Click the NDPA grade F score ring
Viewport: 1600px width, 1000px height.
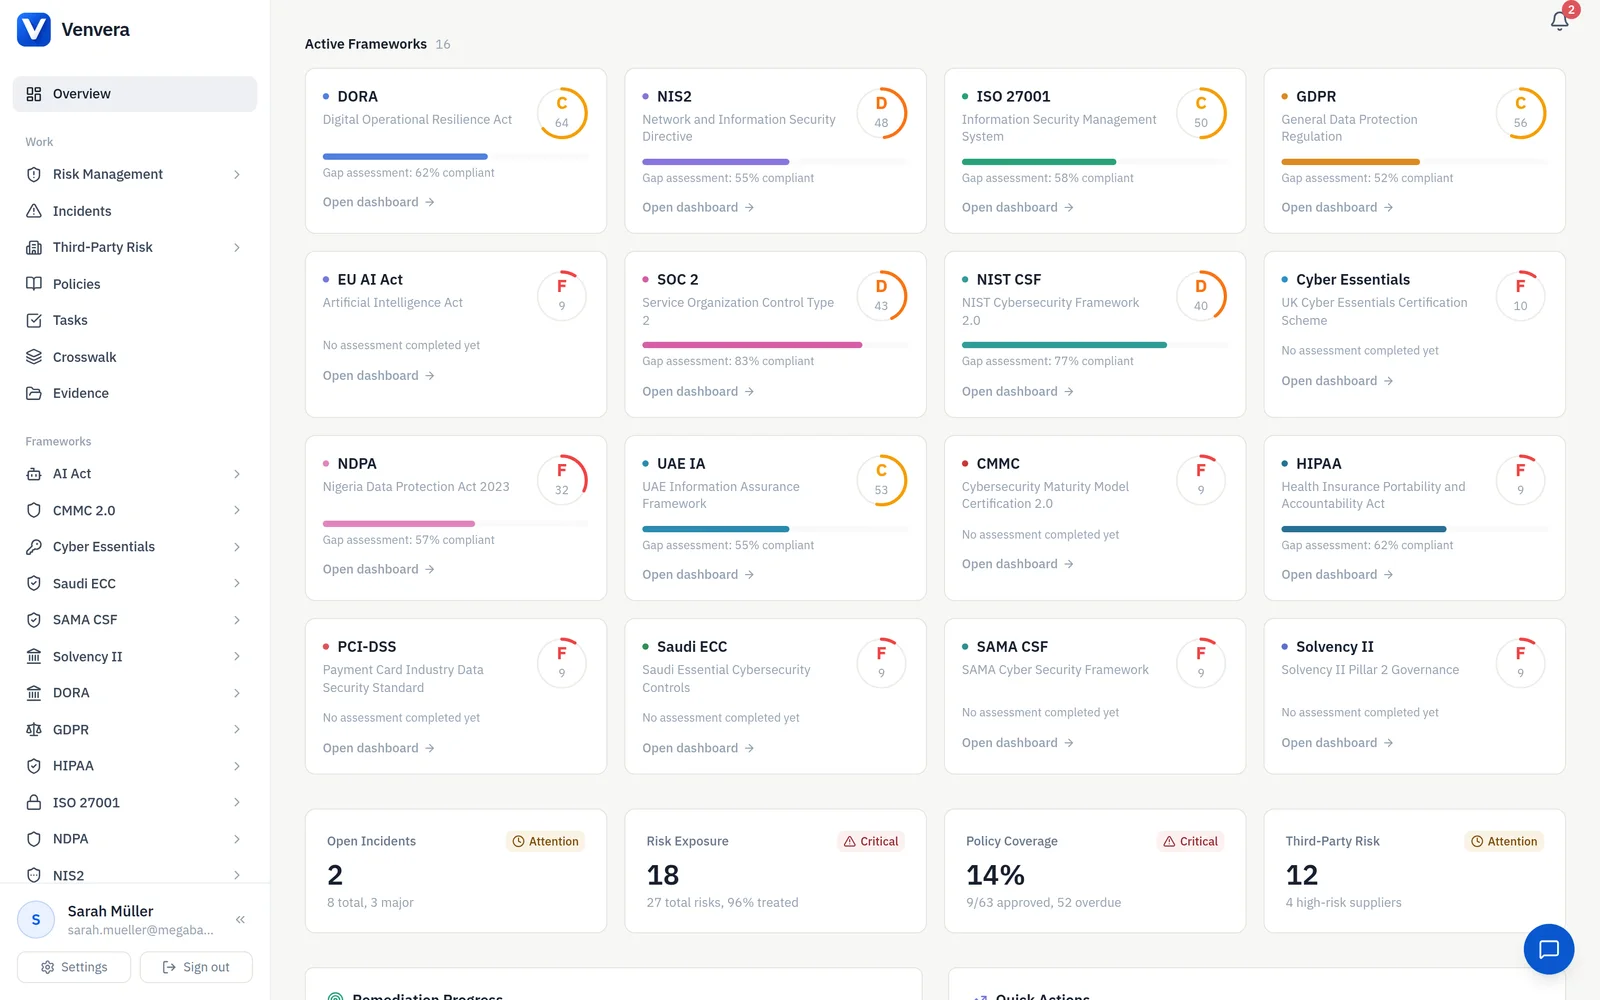tap(562, 480)
